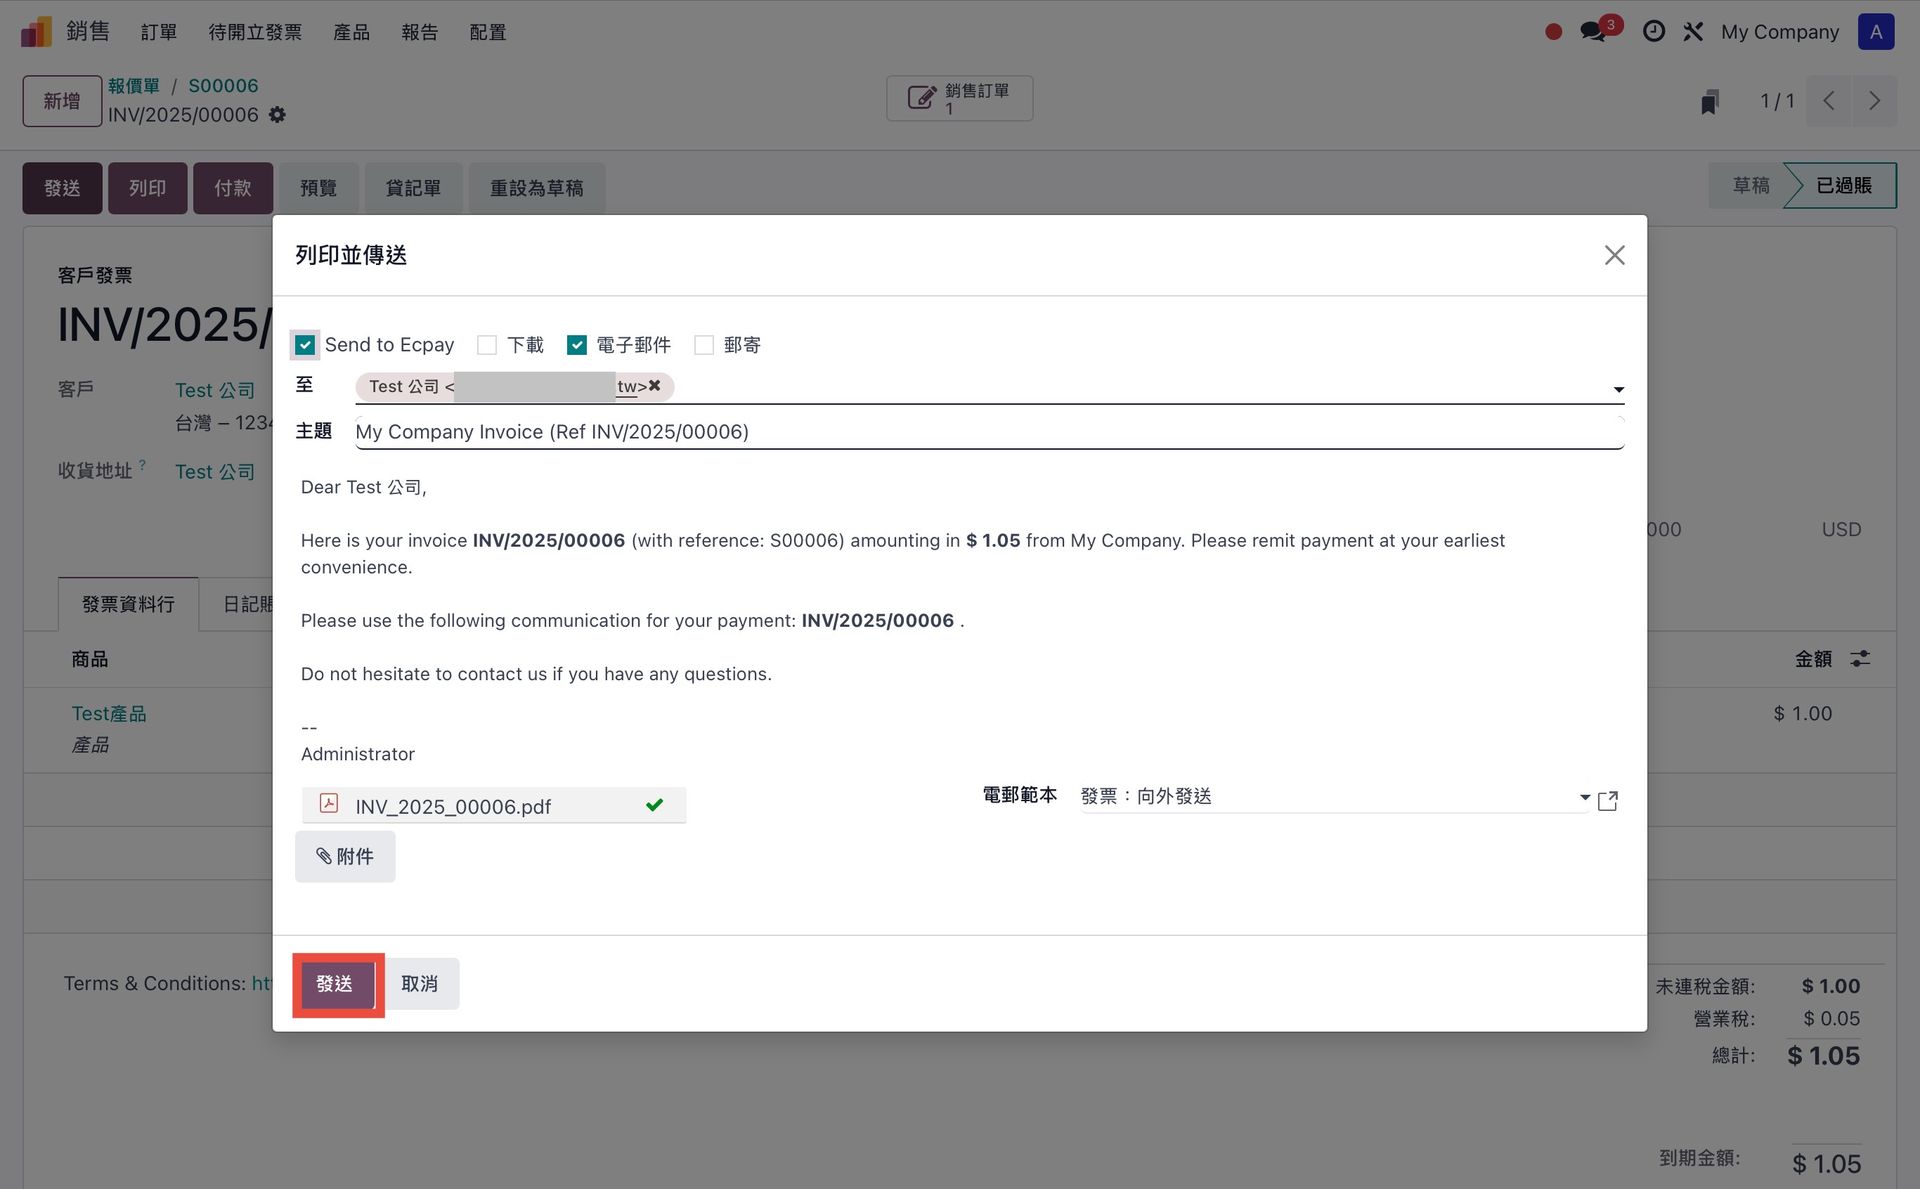Screen dimensions: 1920x1189
Task: Open the My Company selector
Action: tap(1779, 32)
